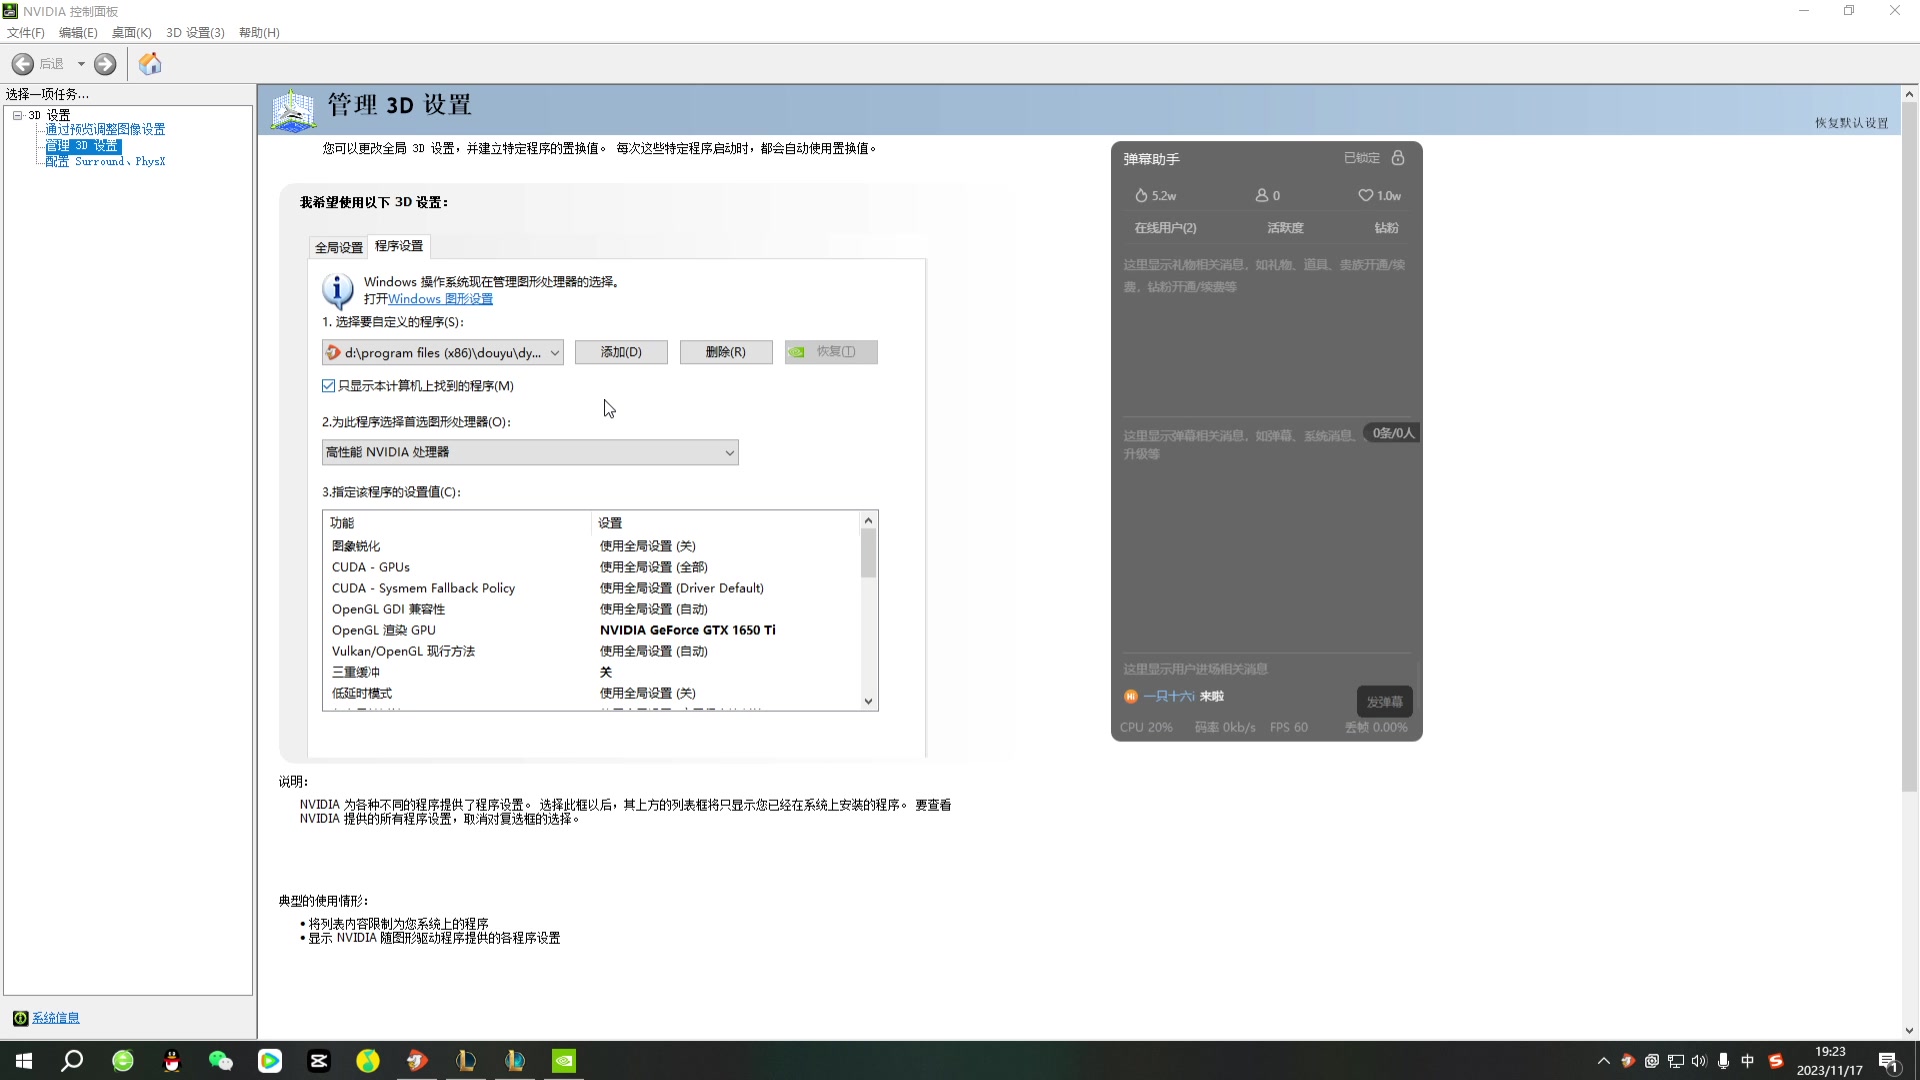Click the NVIDIA GeForce GTX 1650 Ti value
Screen dimensions: 1920x1080
[x=687, y=630]
